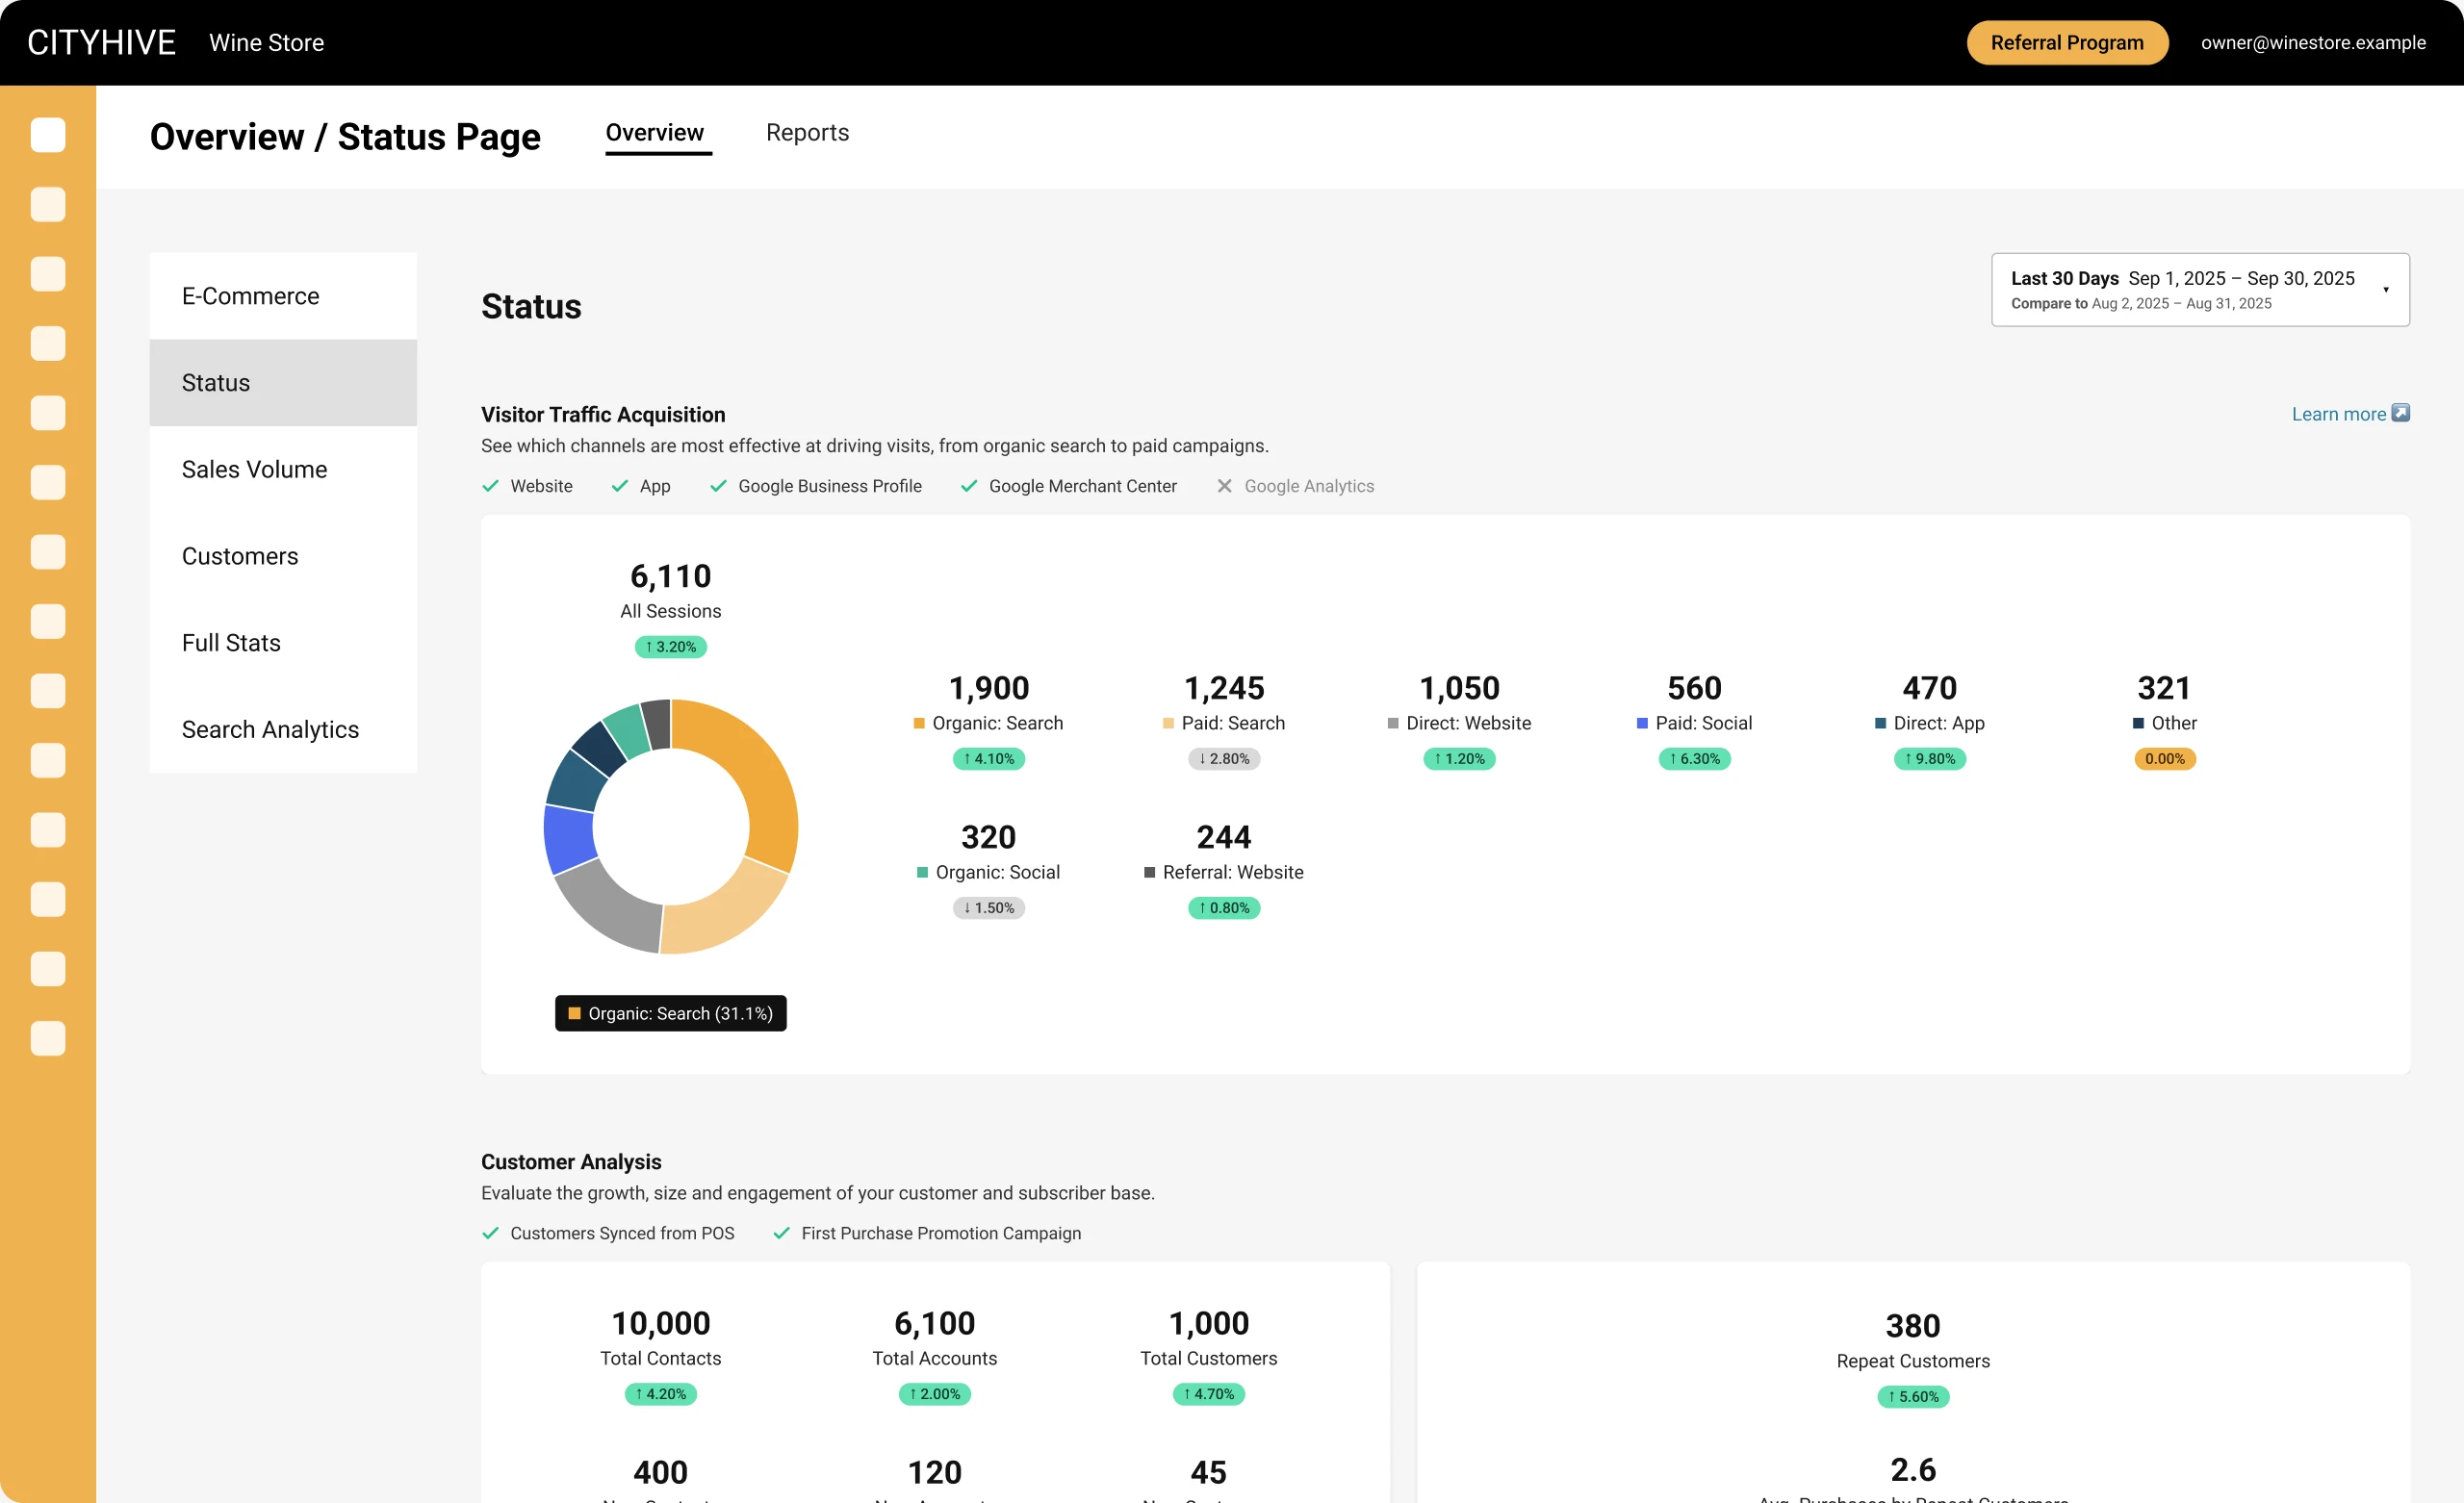Click checkmark beside First Purchase Promotion Campaign
The width and height of the screenshot is (2464, 1503).
click(x=781, y=1233)
